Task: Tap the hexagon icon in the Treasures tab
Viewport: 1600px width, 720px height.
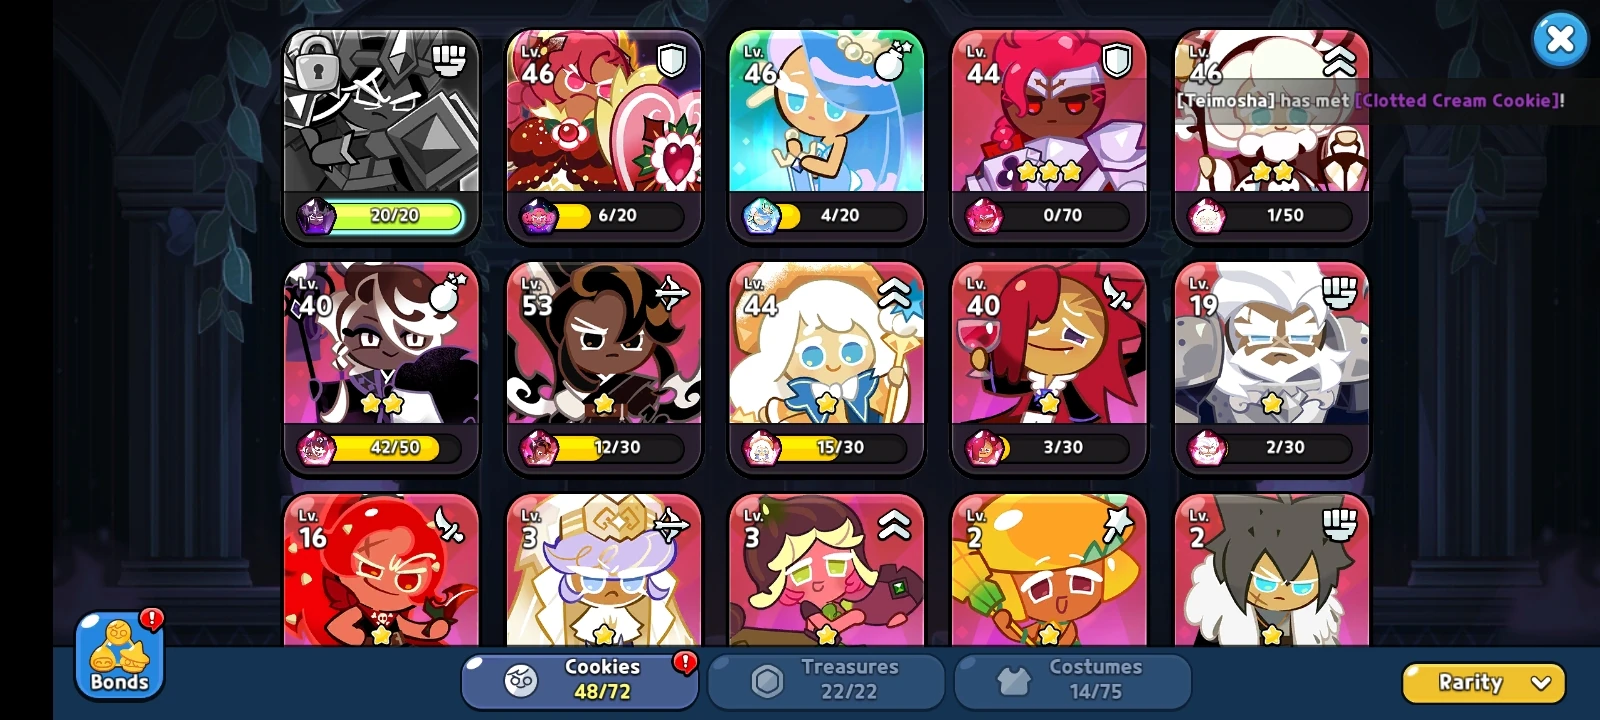Action: click(767, 681)
